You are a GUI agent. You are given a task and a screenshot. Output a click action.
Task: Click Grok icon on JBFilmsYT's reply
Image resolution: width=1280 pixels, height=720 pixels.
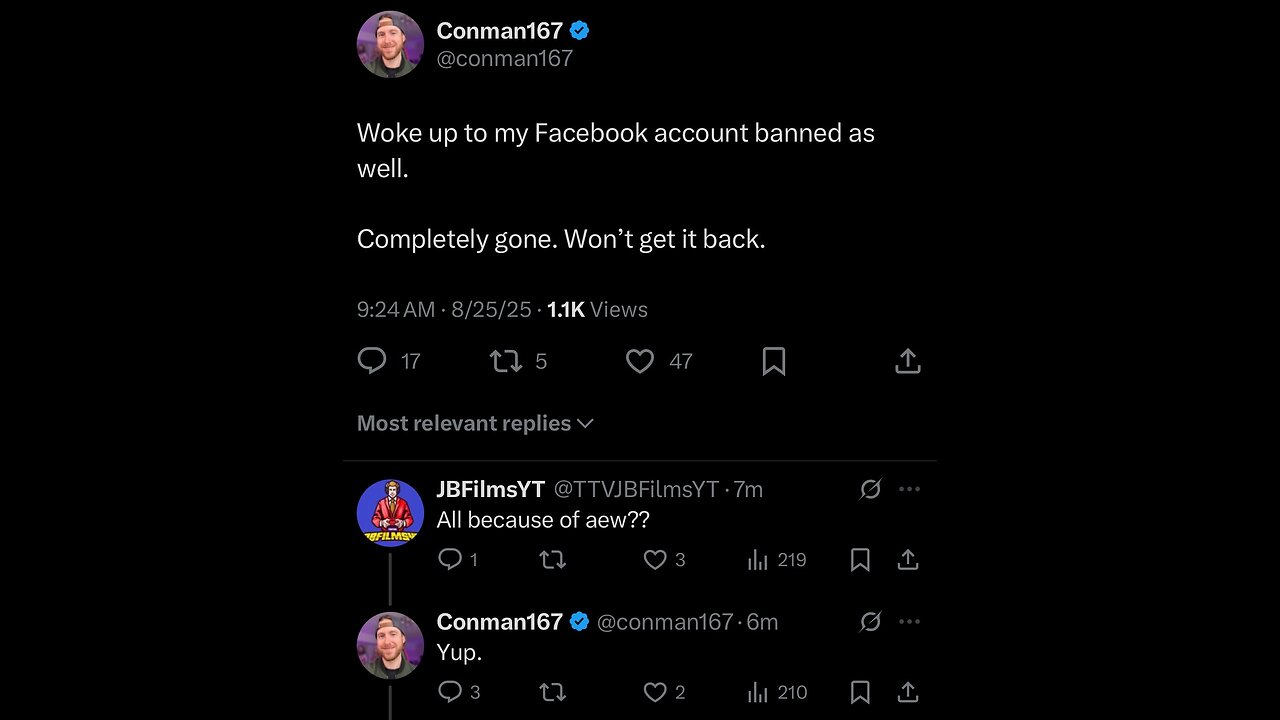(x=870, y=489)
